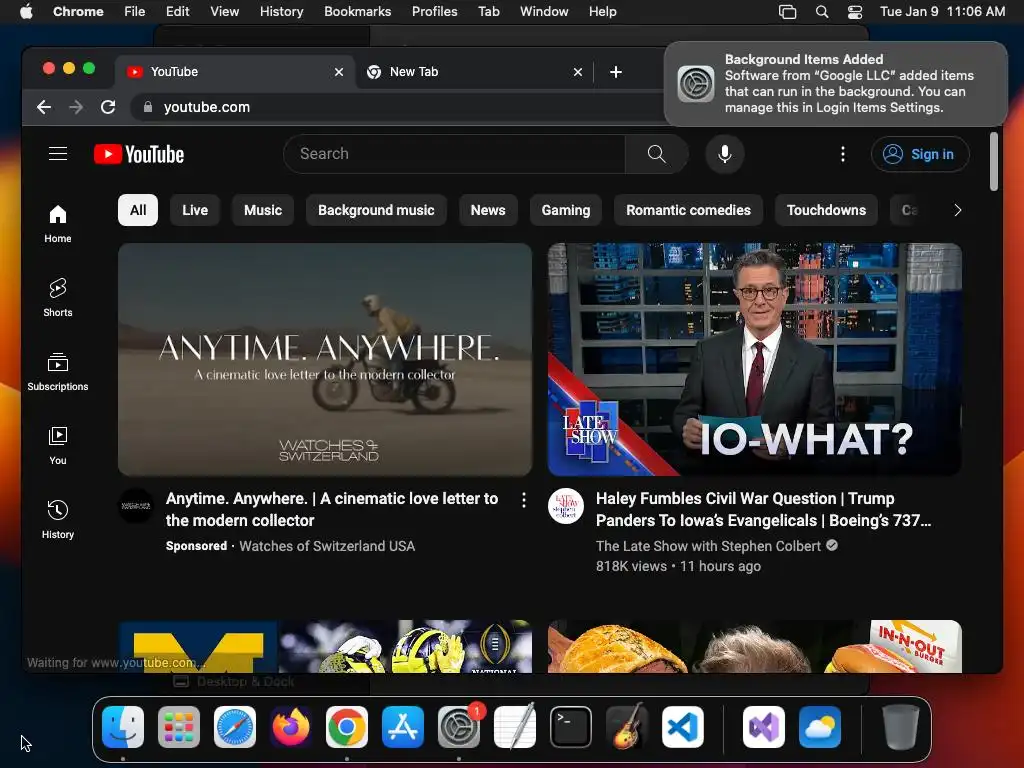This screenshot has height=768, width=1024.
Task: Show more filter chips with right chevron
Action: [957, 210]
